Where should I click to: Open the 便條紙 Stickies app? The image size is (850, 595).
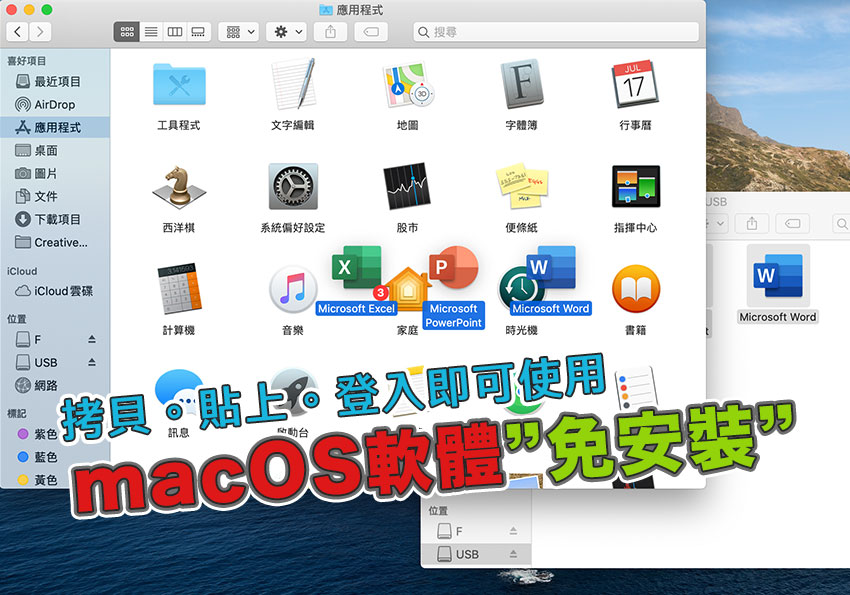[x=521, y=187]
